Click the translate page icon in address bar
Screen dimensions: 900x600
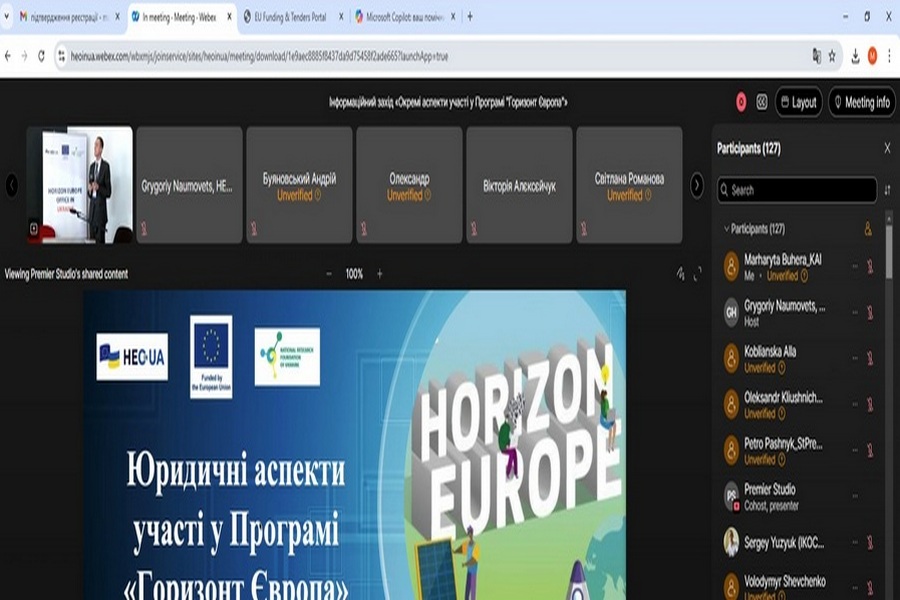tap(816, 56)
